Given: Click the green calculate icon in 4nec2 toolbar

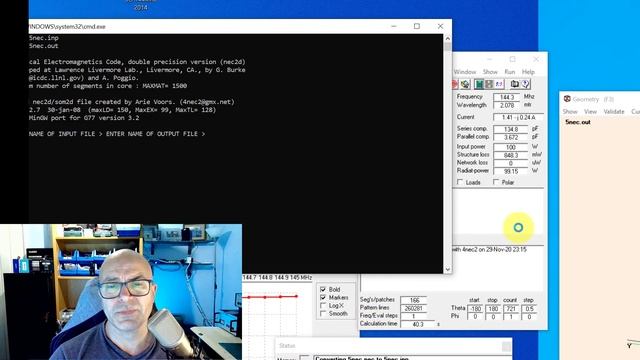Looking at the screenshot, I should (479, 84).
